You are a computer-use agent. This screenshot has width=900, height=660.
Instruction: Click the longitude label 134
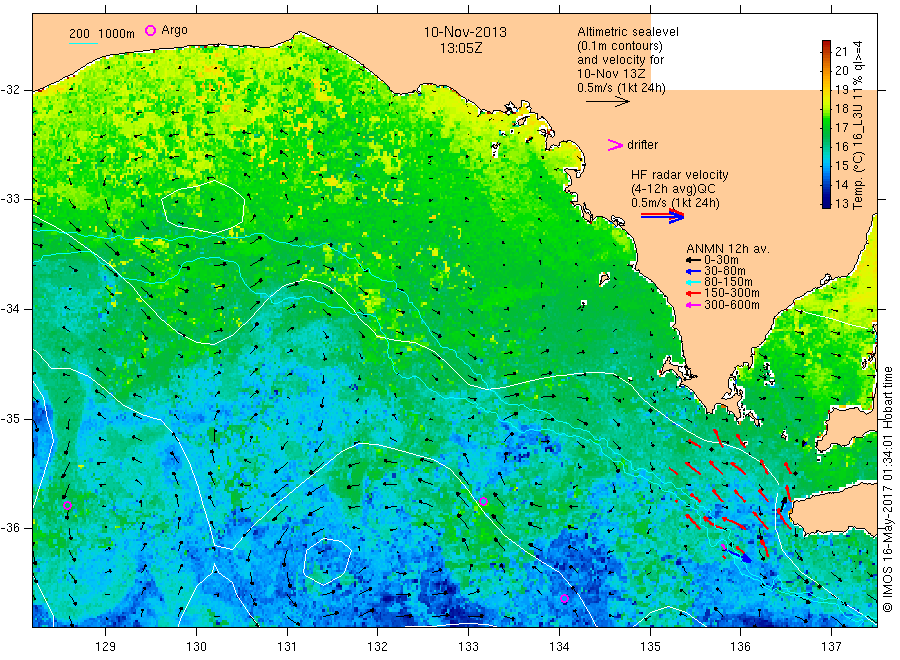(559, 647)
